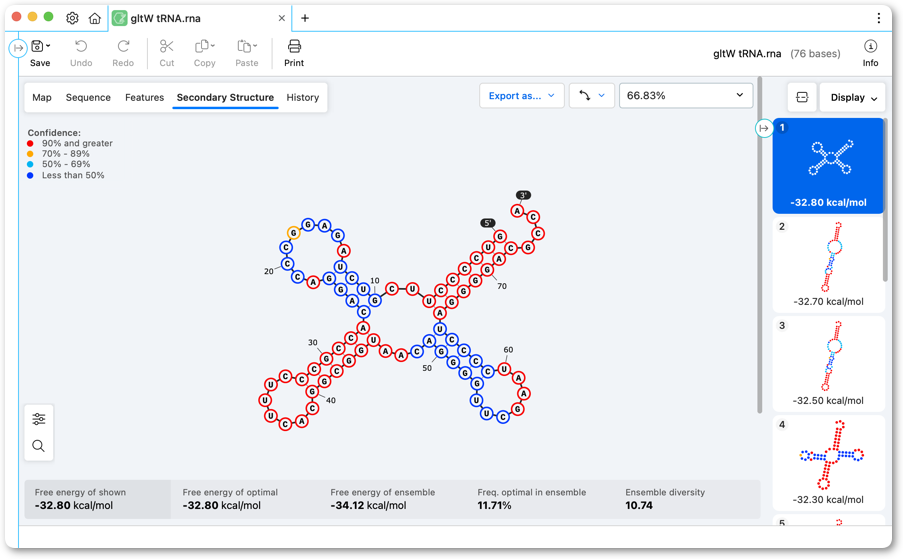Viewport: 903px width, 559px height.
Task: Expand rotation options chevron
Action: pos(602,96)
